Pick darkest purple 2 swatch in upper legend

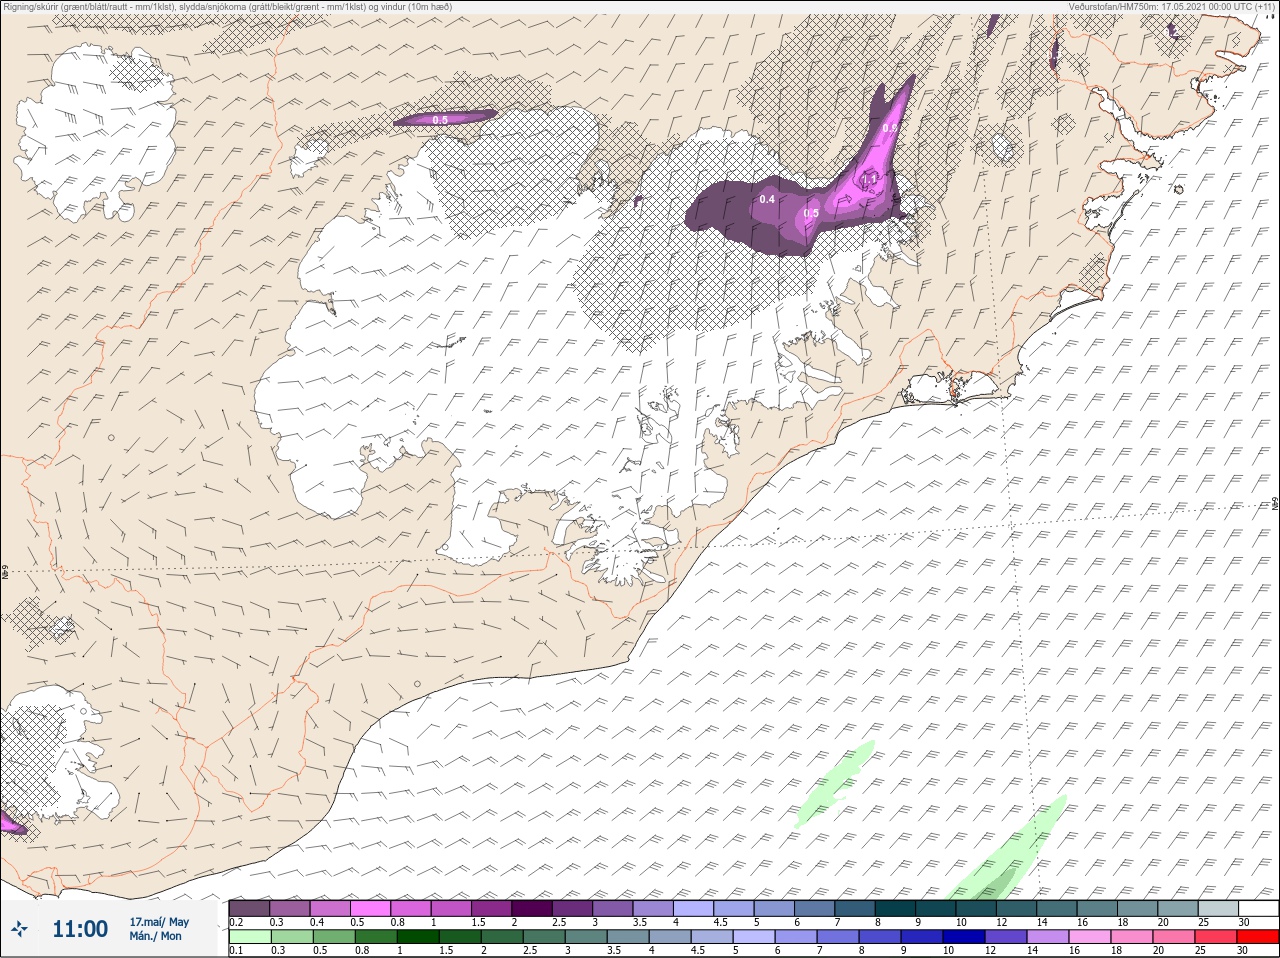tap(533, 909)
